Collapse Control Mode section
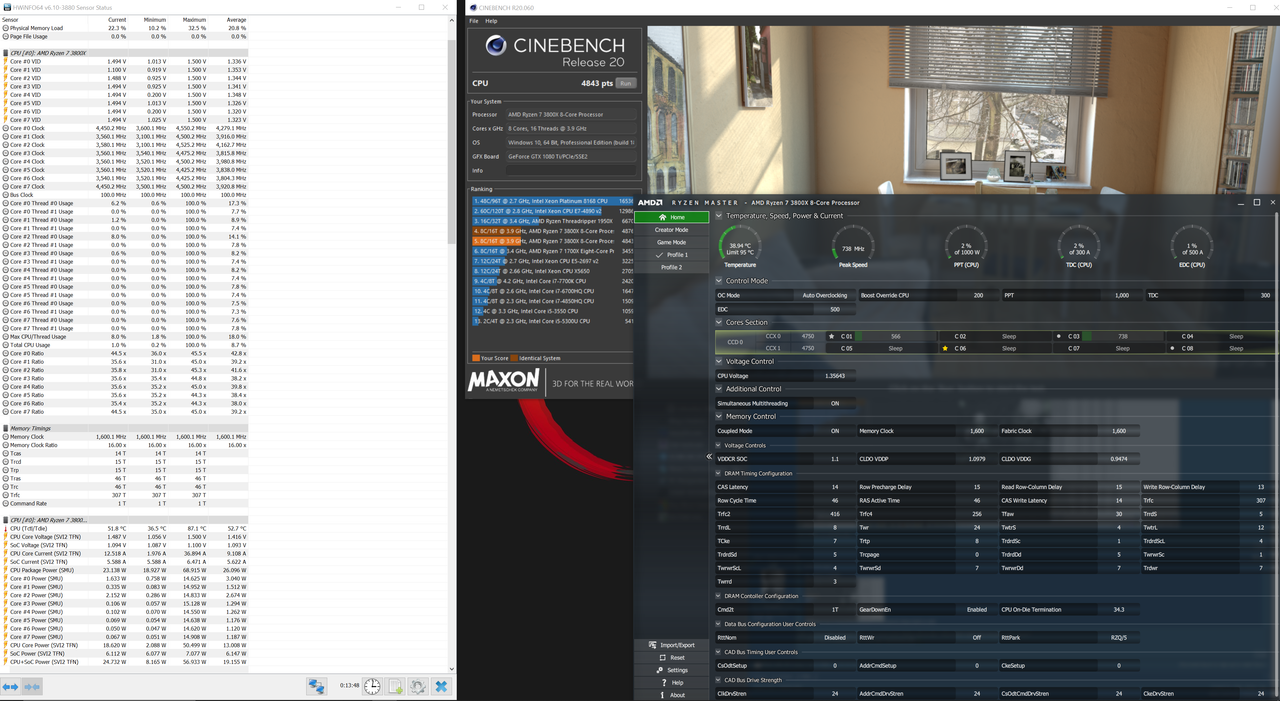 click(719, 281)
